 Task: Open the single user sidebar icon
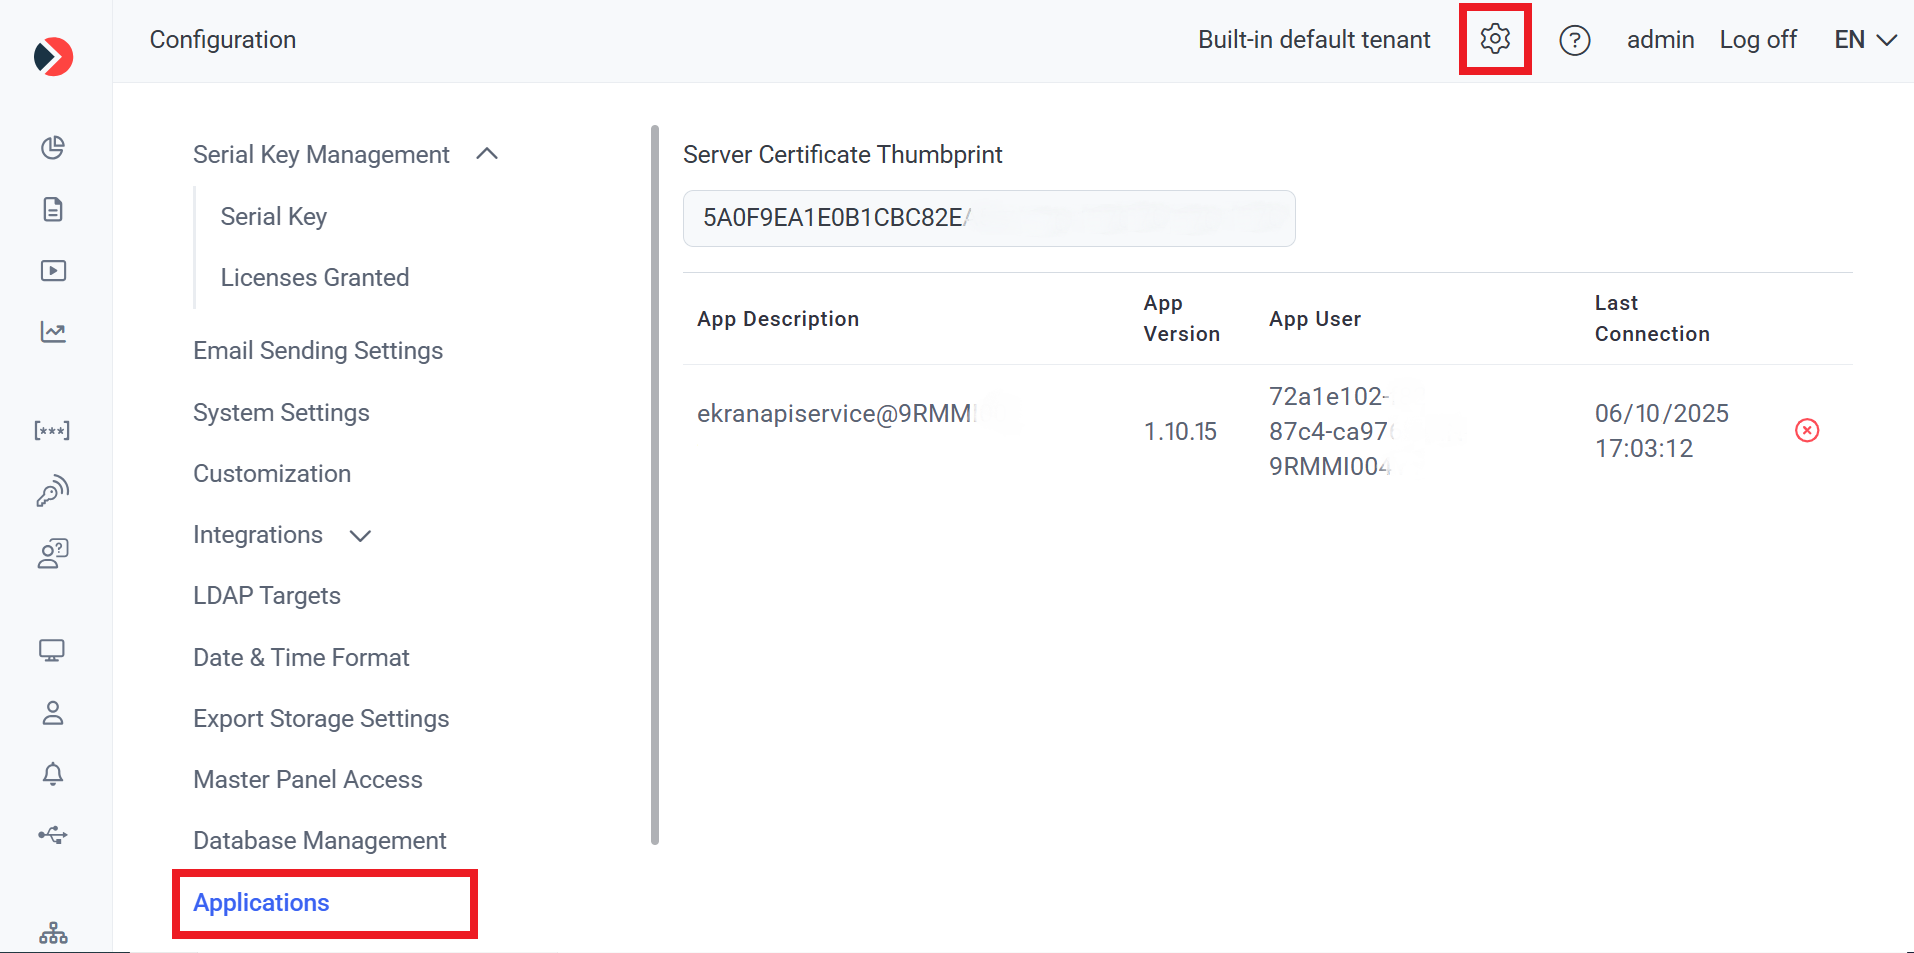coord(53,713)
